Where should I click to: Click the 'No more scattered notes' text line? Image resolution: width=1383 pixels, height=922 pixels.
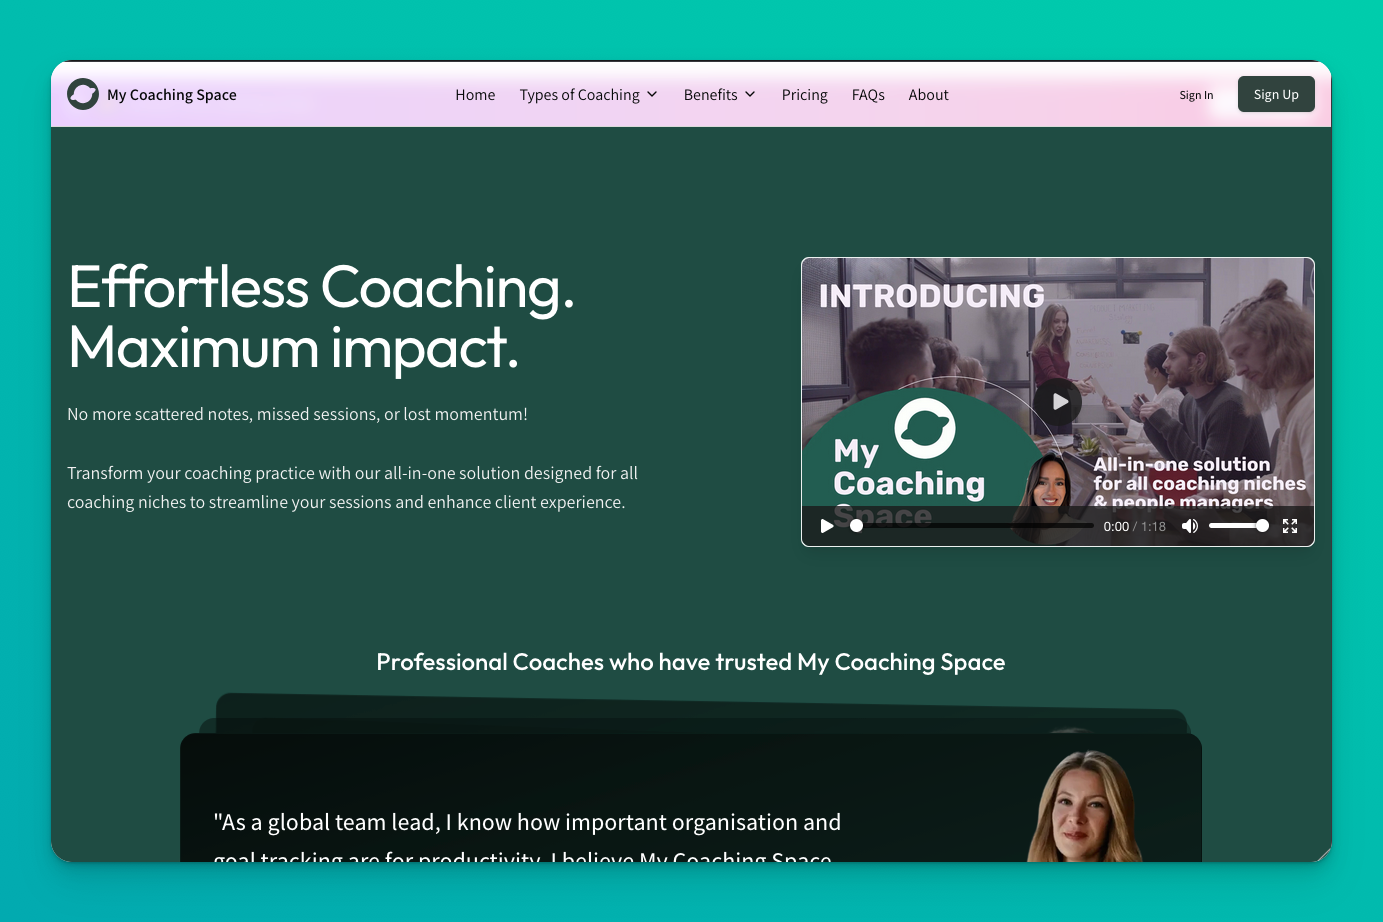pyautogui.click(x=297, y=414)
